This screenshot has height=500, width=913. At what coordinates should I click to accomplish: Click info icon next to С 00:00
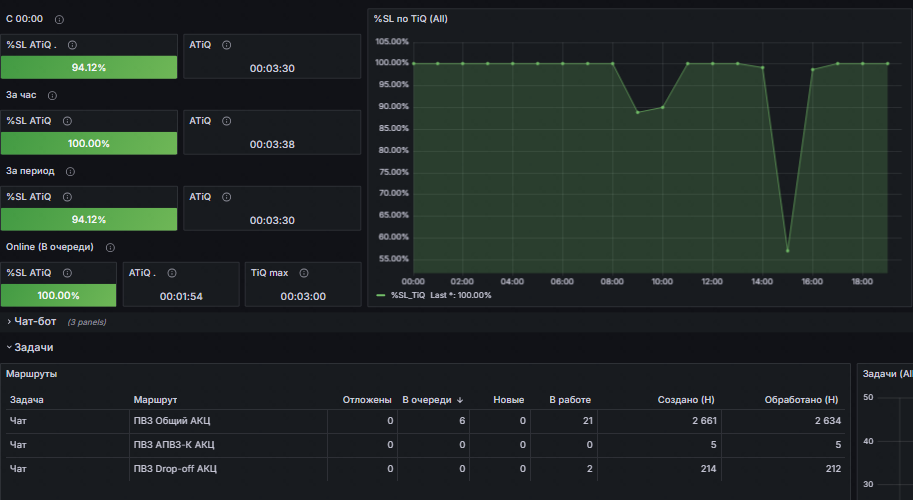(x=59, y=19)
